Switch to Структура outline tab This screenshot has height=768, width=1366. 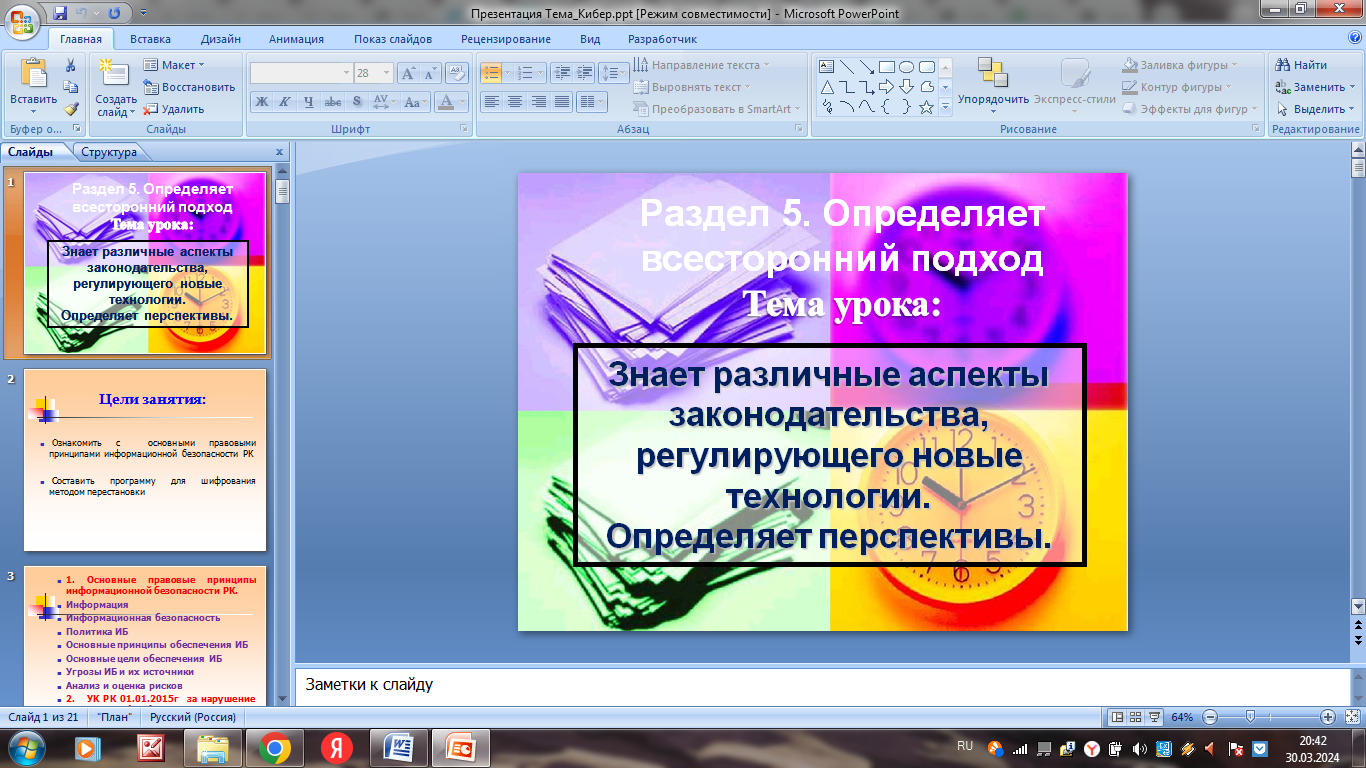(x=109, y=152)
